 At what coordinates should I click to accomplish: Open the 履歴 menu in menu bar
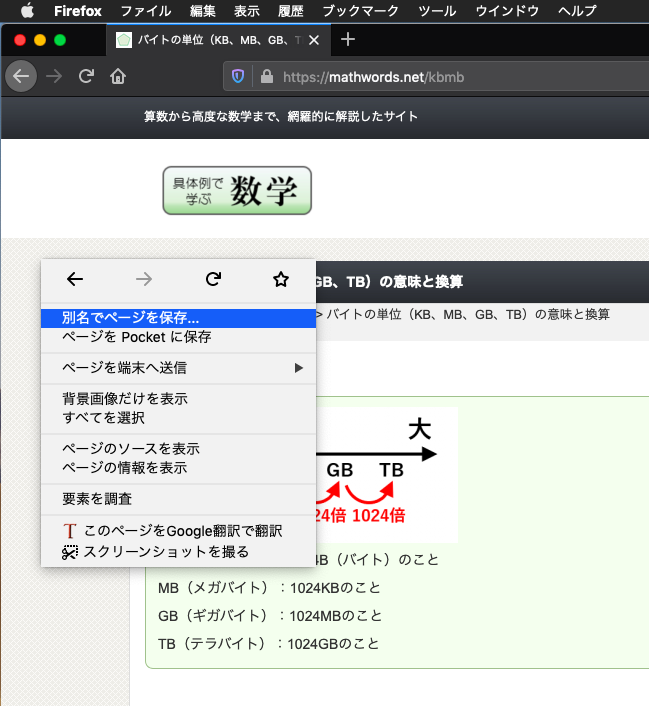[x=291, y=11]
